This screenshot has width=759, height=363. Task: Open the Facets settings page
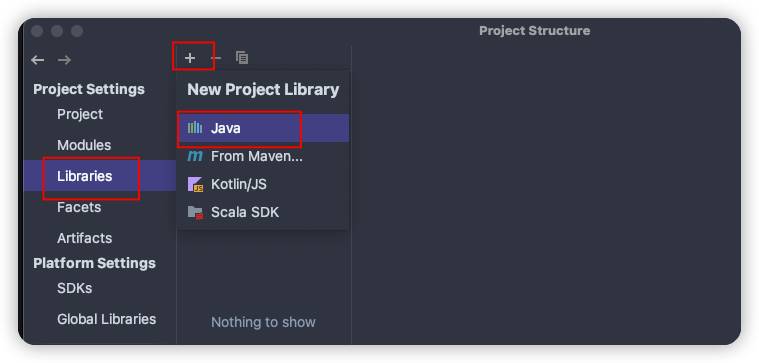(x=79, y=207)
